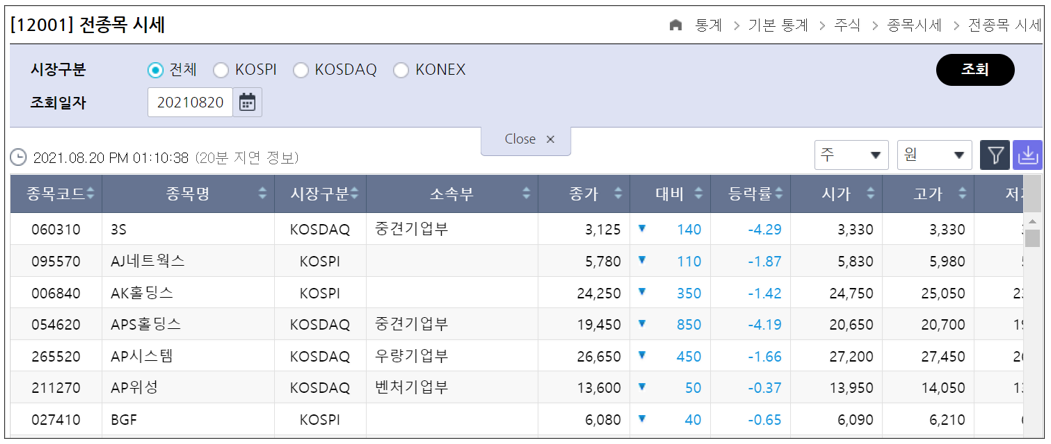
Task: Click stock code 006840
Action: pos(56,293)
